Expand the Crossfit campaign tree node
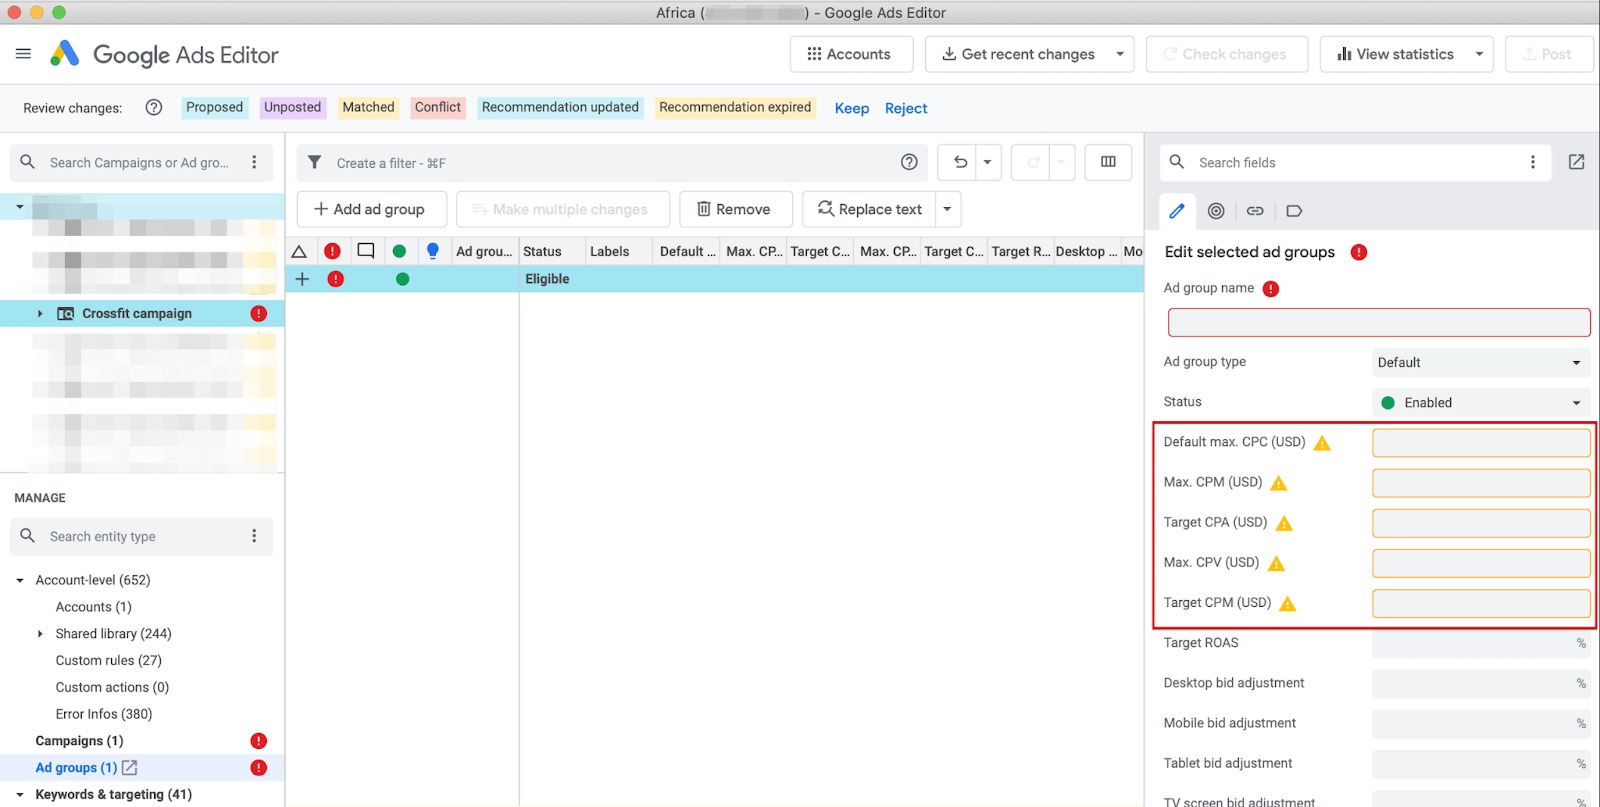This screenshot has width=1600, height=807. [40, 314]
